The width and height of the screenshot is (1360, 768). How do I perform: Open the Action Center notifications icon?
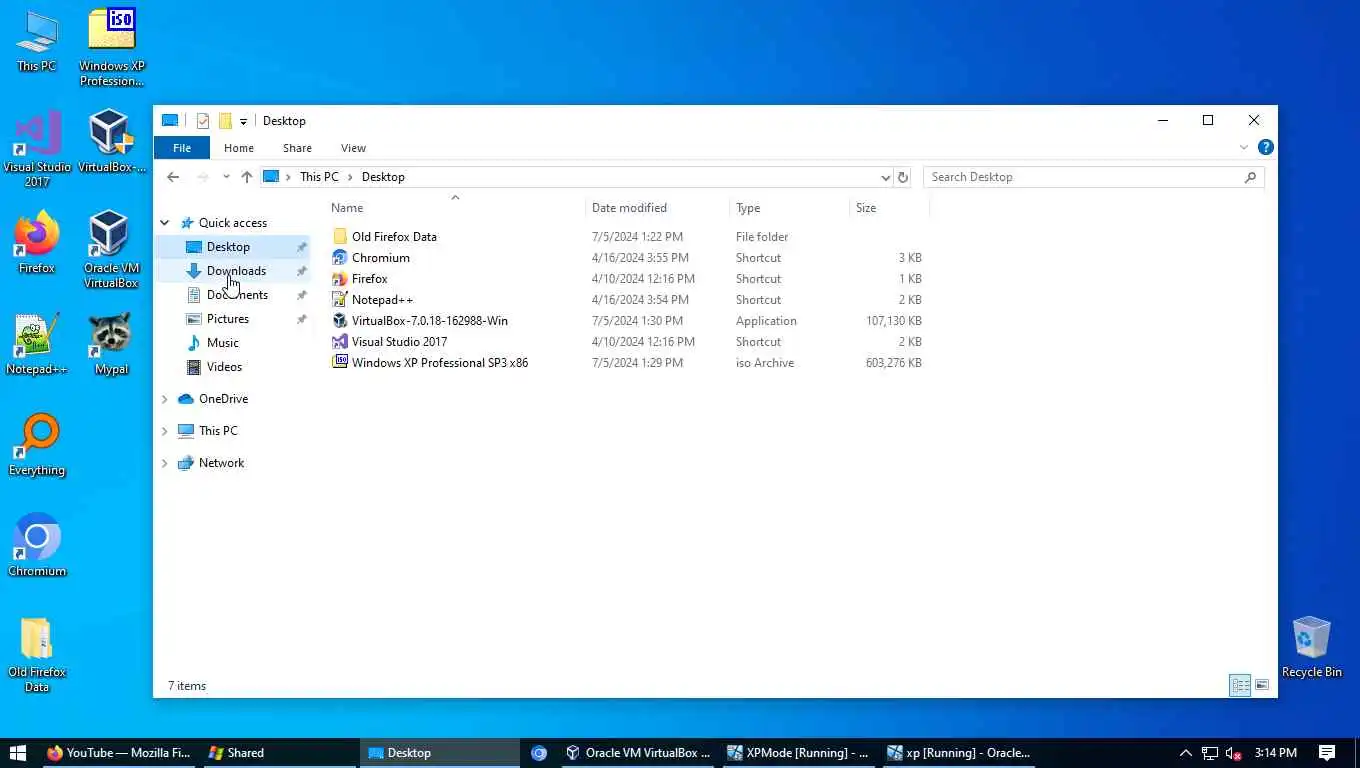coord(1327,753)
